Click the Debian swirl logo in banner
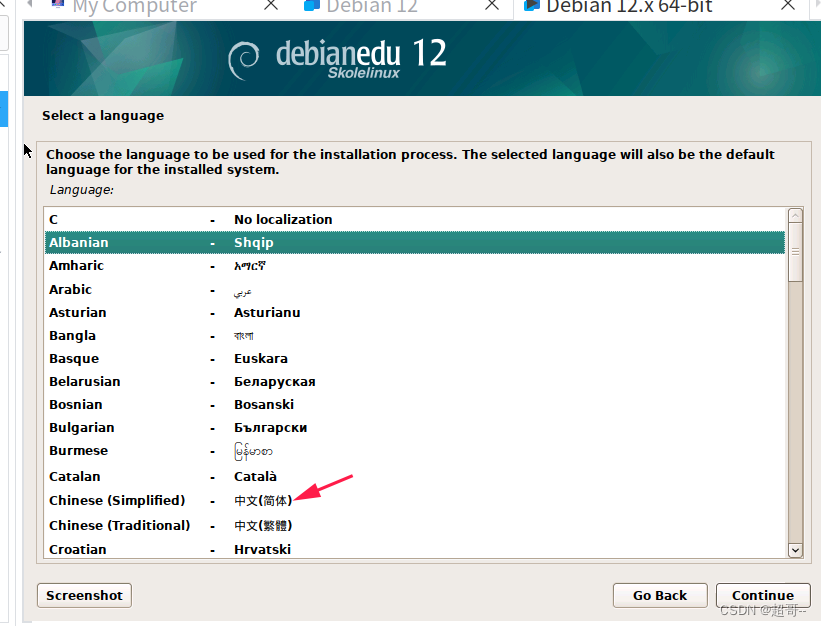This screenshot has height=626, width=821. pyautogui.click(x=243, y=60)
